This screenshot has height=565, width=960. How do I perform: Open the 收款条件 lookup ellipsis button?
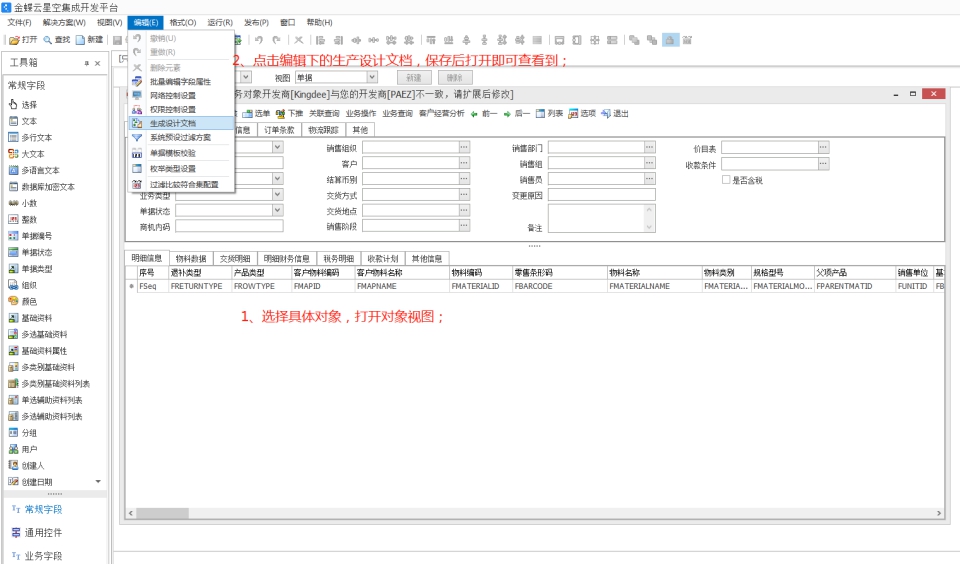(x=823, y=163)
